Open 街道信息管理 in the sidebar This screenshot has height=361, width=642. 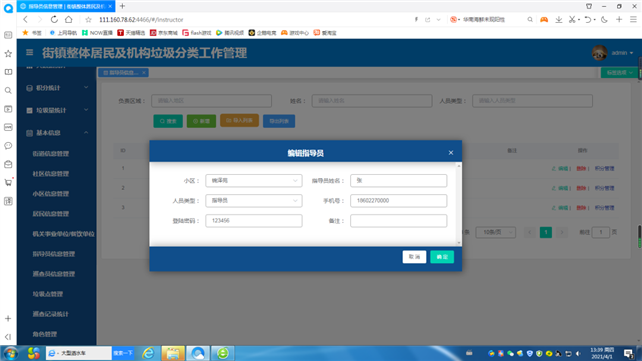pos(51,153)
